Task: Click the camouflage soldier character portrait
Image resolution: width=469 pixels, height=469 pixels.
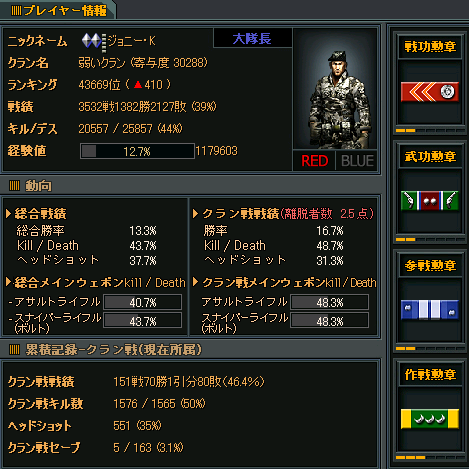Action: tap(335, 89)
